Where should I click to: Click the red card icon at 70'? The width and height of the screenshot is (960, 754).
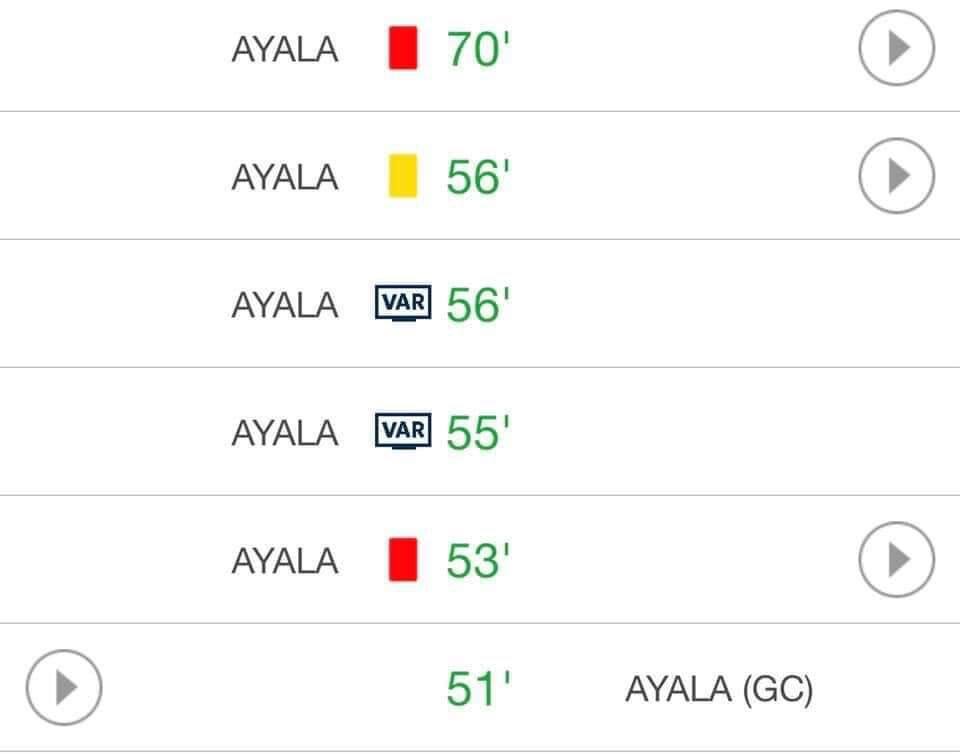tap(402, 48)
